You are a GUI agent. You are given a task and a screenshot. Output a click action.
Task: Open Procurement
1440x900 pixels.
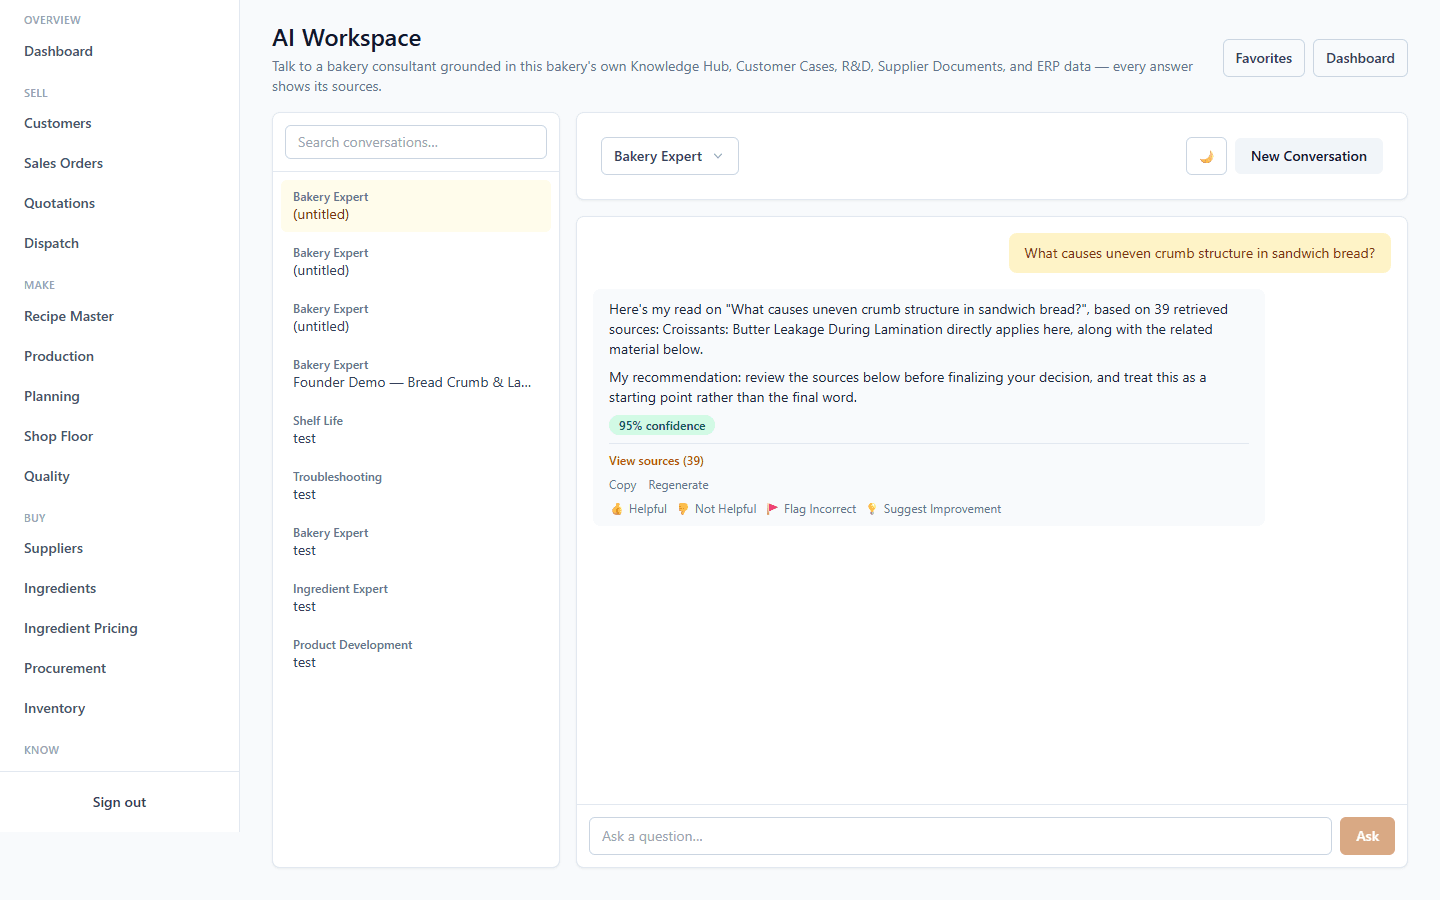[65, 668]
